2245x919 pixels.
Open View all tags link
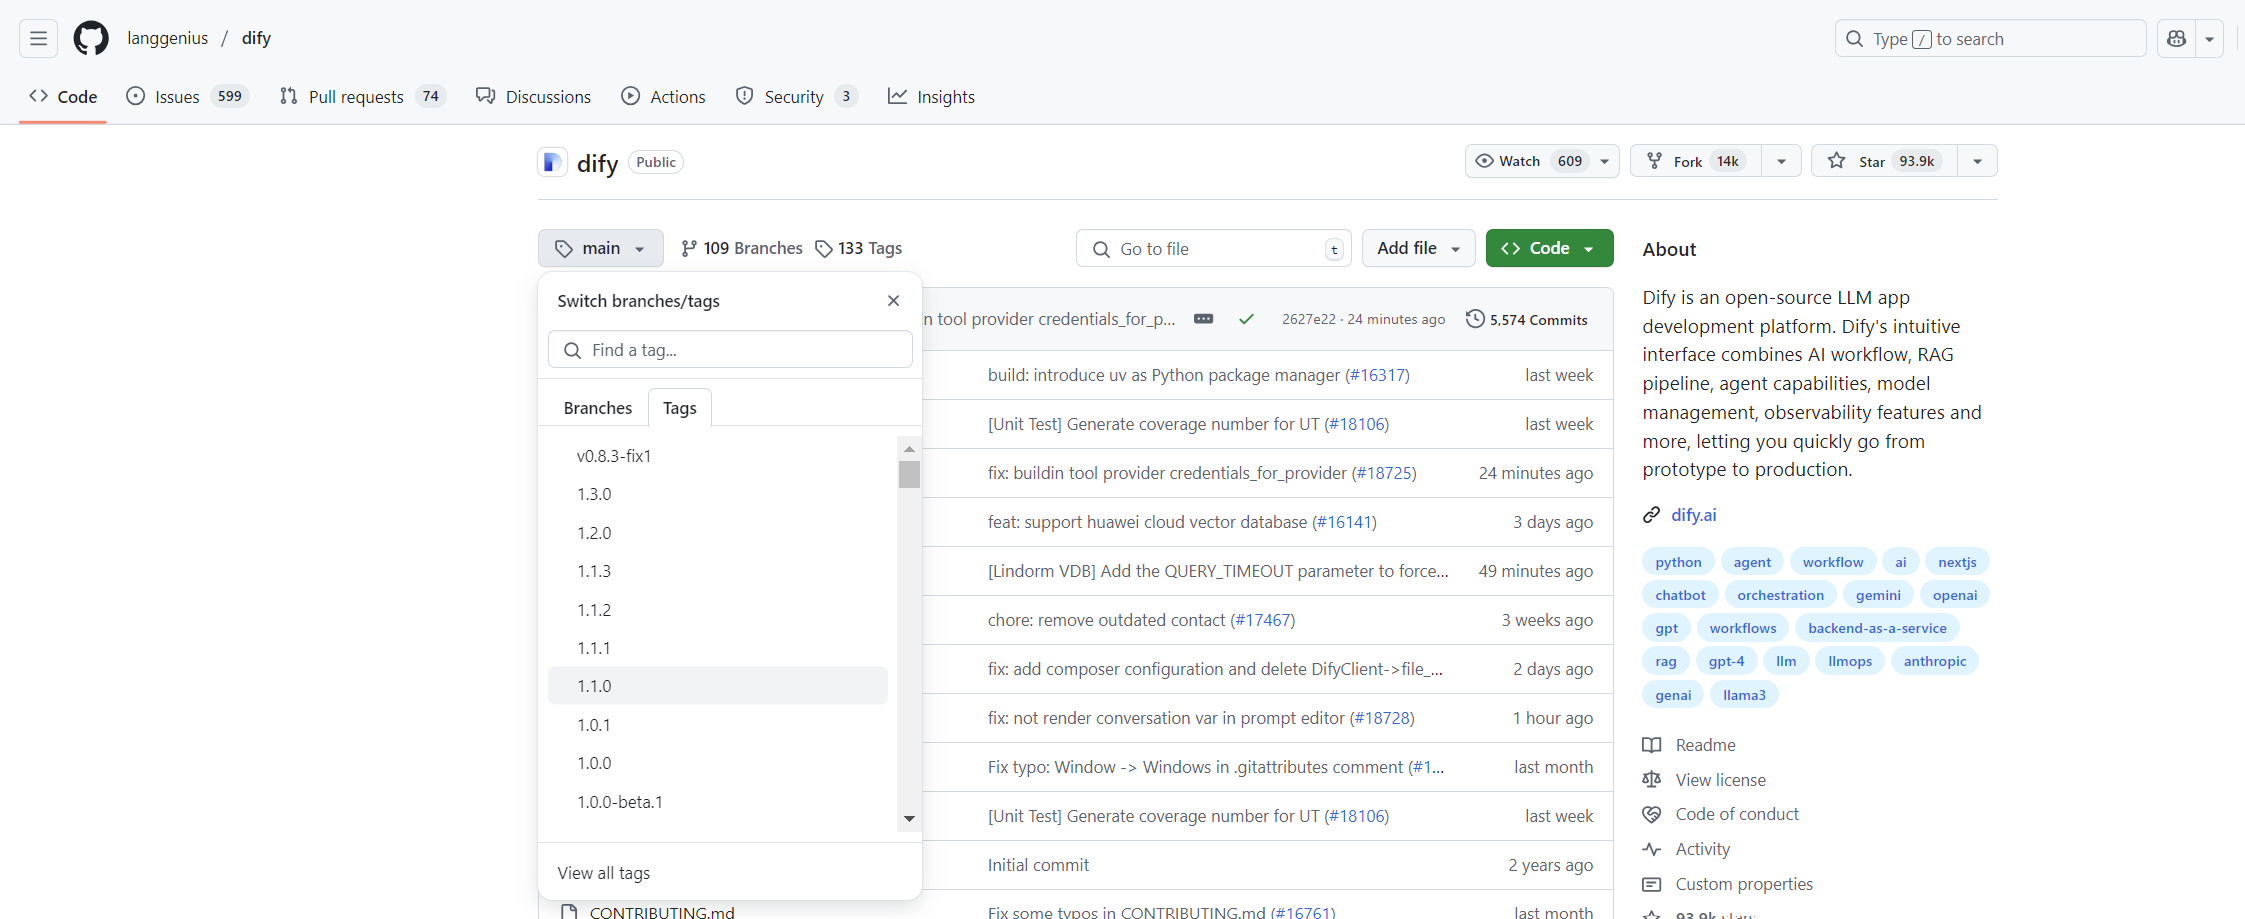point(604,873)
